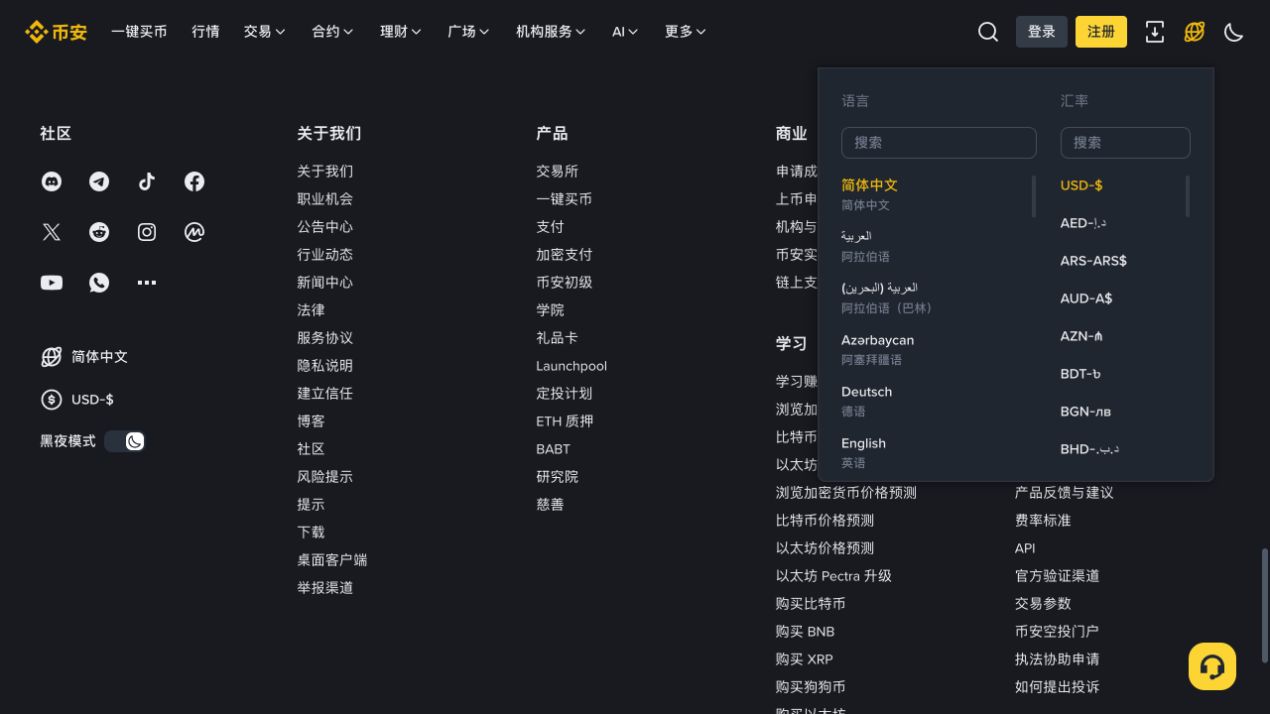Open the 行情 nav item
Image resolution: width=1270 pixels, height=714 pixels.
point(205,32)
